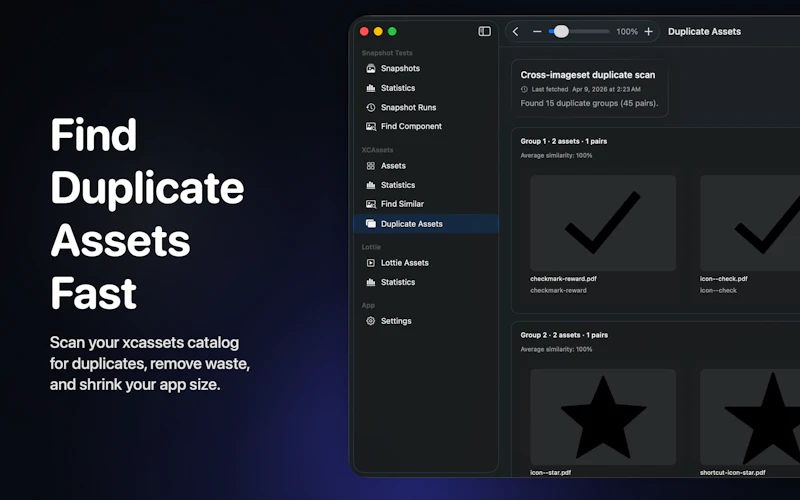Click the 100% zoom value
800x500 pixels.
(627, 32)
